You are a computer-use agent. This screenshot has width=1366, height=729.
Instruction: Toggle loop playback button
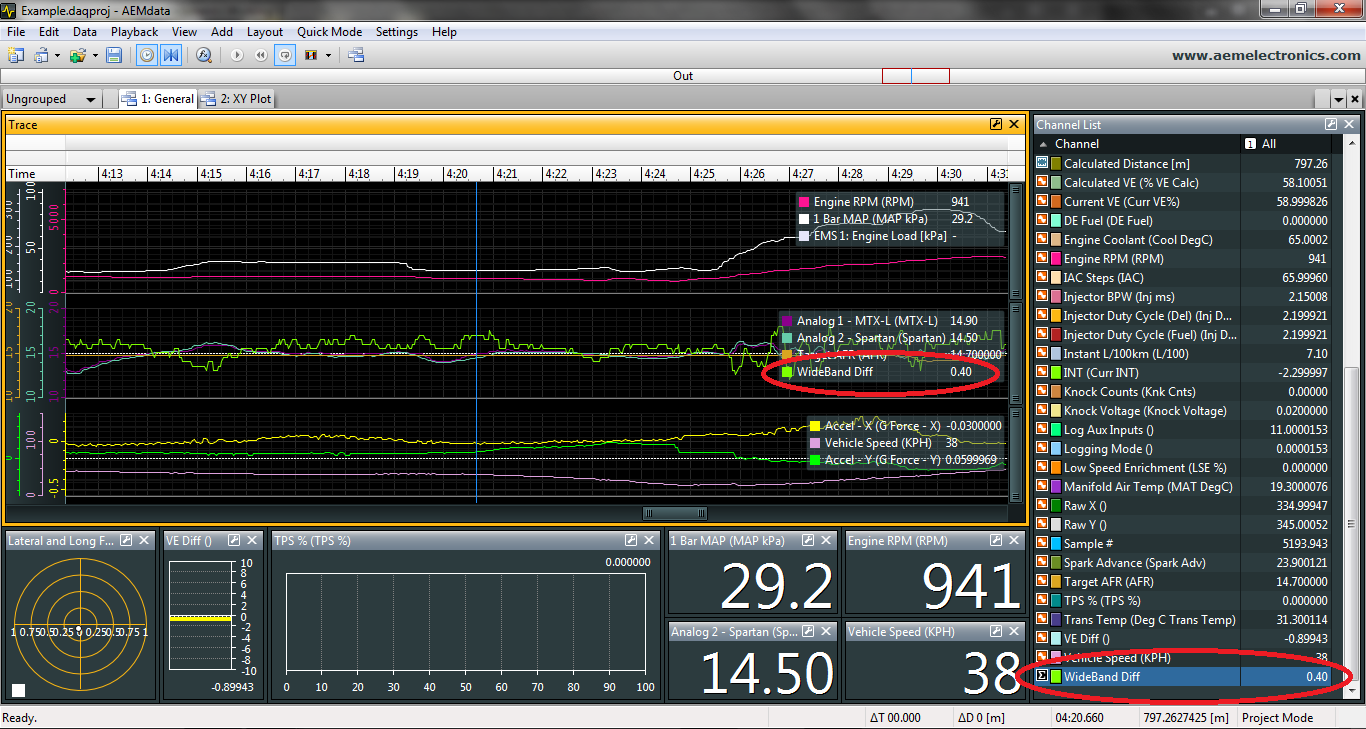pyautogui.click(x=285, y=55)
